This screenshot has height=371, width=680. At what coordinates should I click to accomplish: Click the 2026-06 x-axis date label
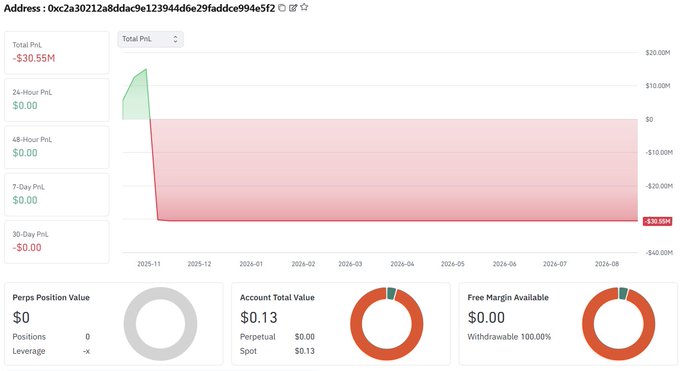click(x=504, y=264)
